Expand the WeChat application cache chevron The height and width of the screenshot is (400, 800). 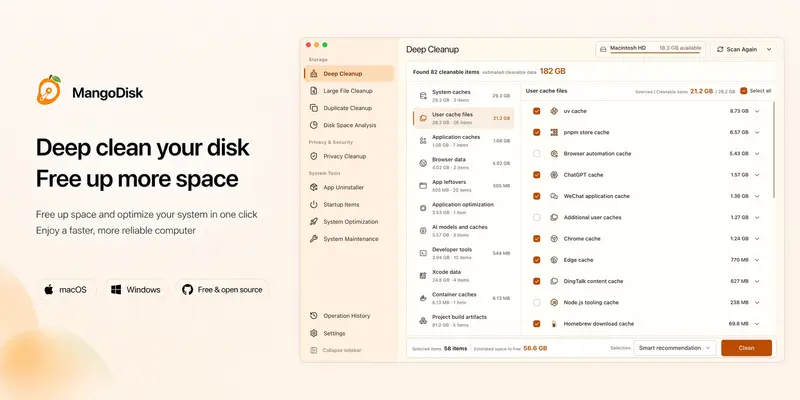coord(757,196)
